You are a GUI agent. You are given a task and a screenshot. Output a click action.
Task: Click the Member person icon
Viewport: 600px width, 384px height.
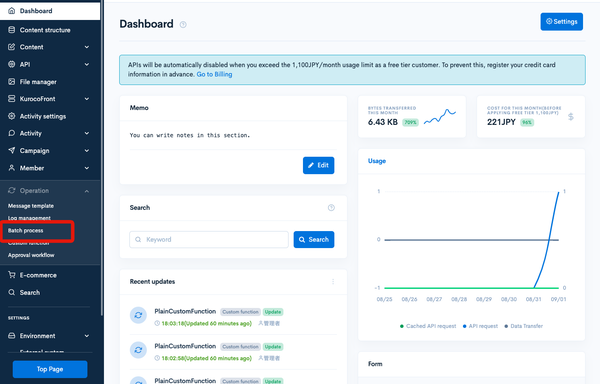12,168
